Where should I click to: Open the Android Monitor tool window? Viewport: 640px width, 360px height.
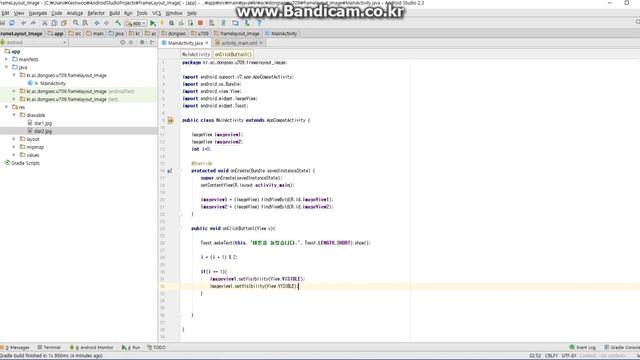(91, 347)
